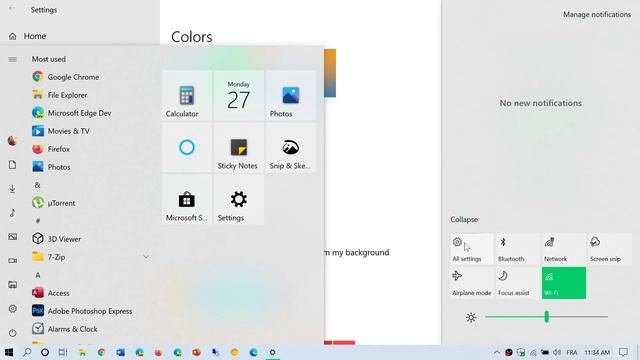Open Task View on the taskbar
This screenshot has width=640, height=360.
point(62,352)
